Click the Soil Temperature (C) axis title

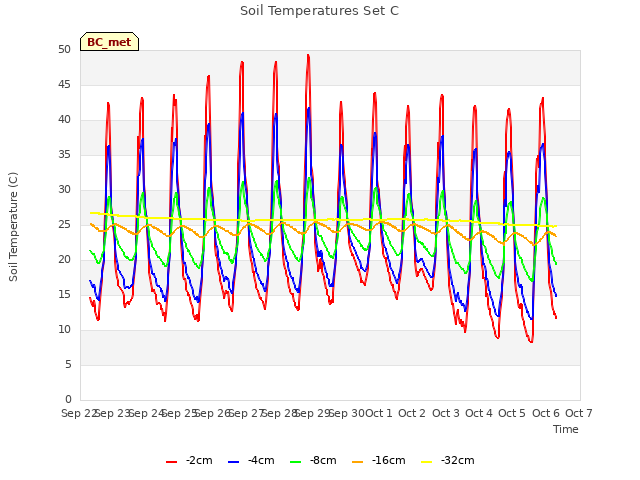pyautogui.click(x=13, y=227)
